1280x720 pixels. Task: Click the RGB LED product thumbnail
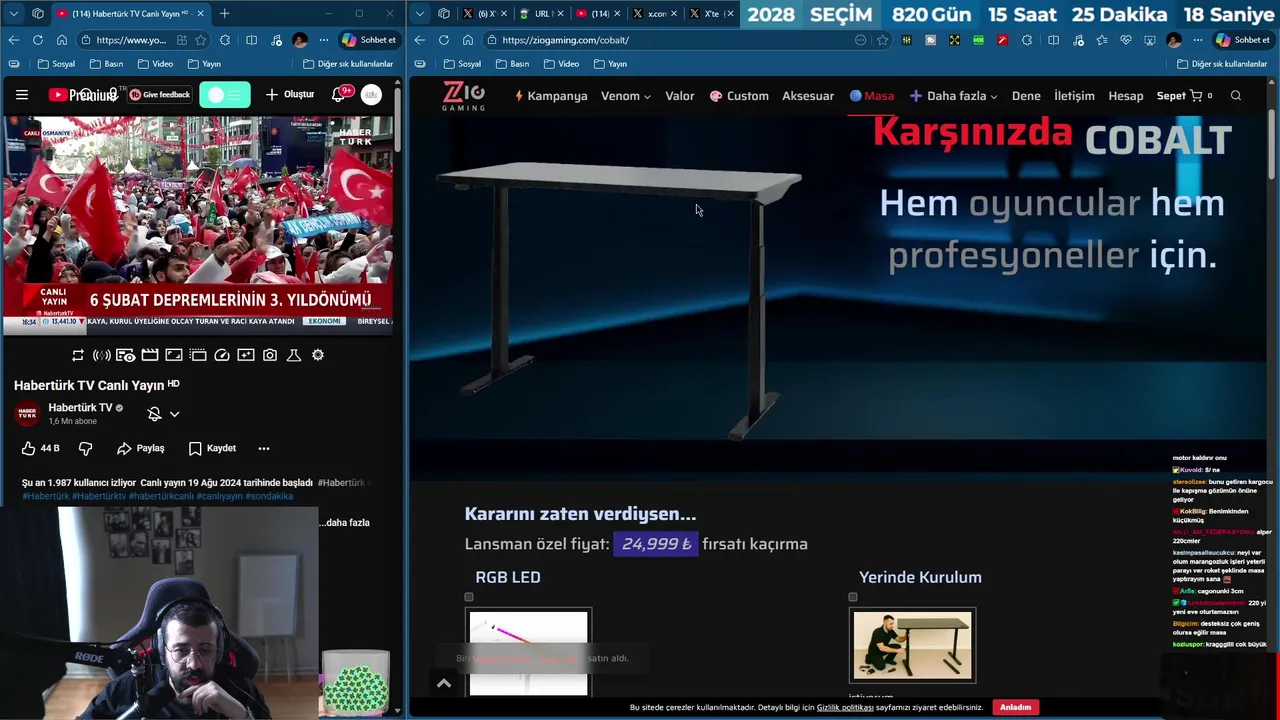[x=528, y=652]
